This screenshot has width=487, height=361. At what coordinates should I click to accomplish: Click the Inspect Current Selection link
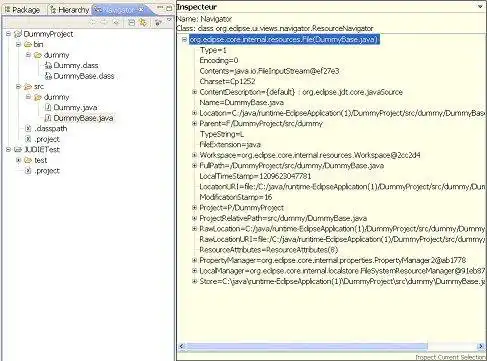pos(450,357)
